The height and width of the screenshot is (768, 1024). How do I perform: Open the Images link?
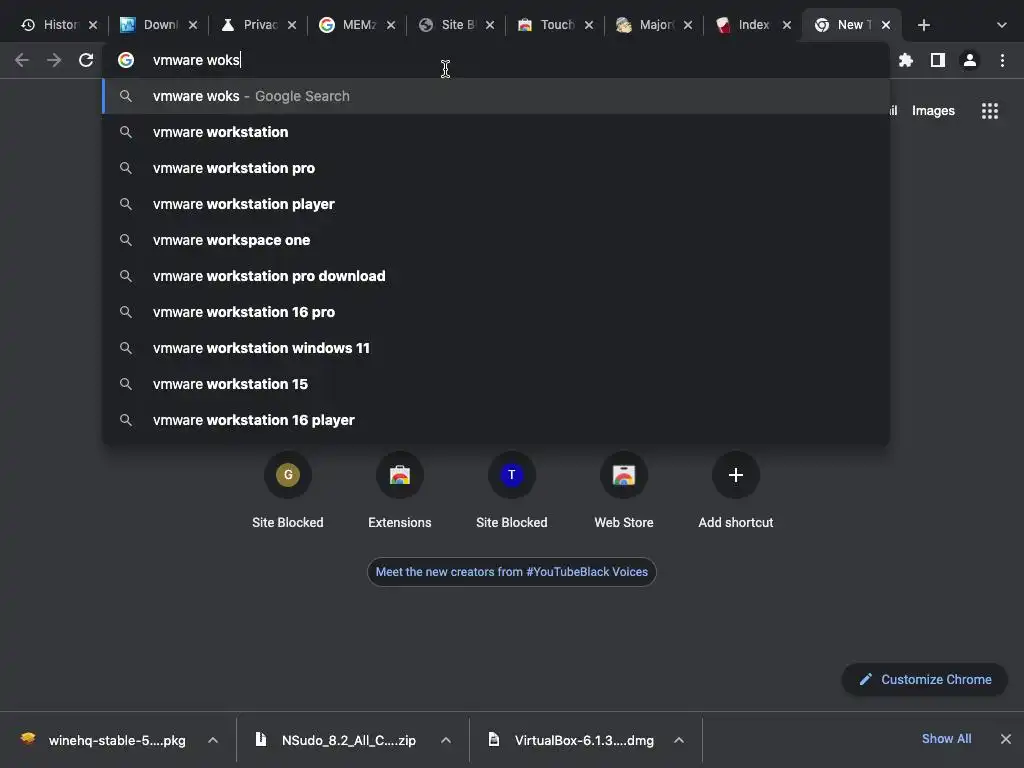pyautogui.click(x=933, y=111)
